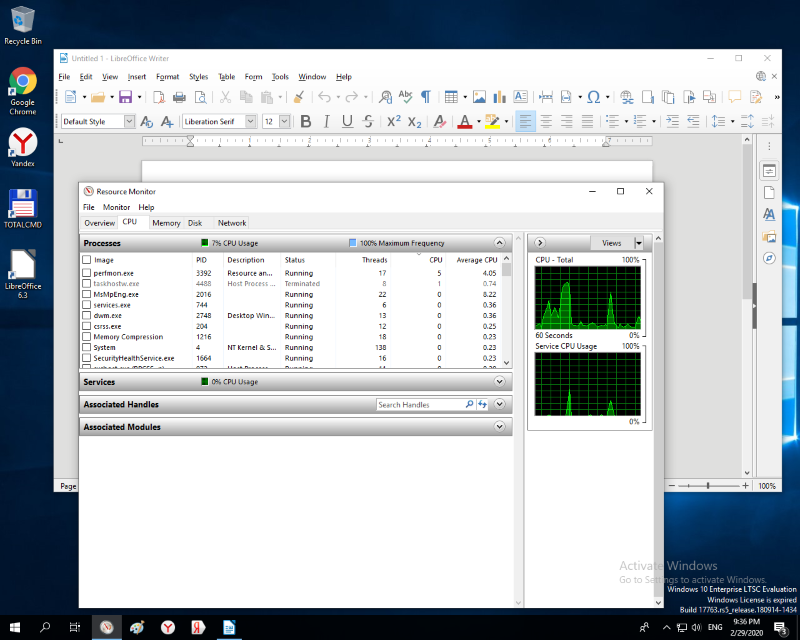Tick the select-all Image header checkbox

click(x=87, y=260)
